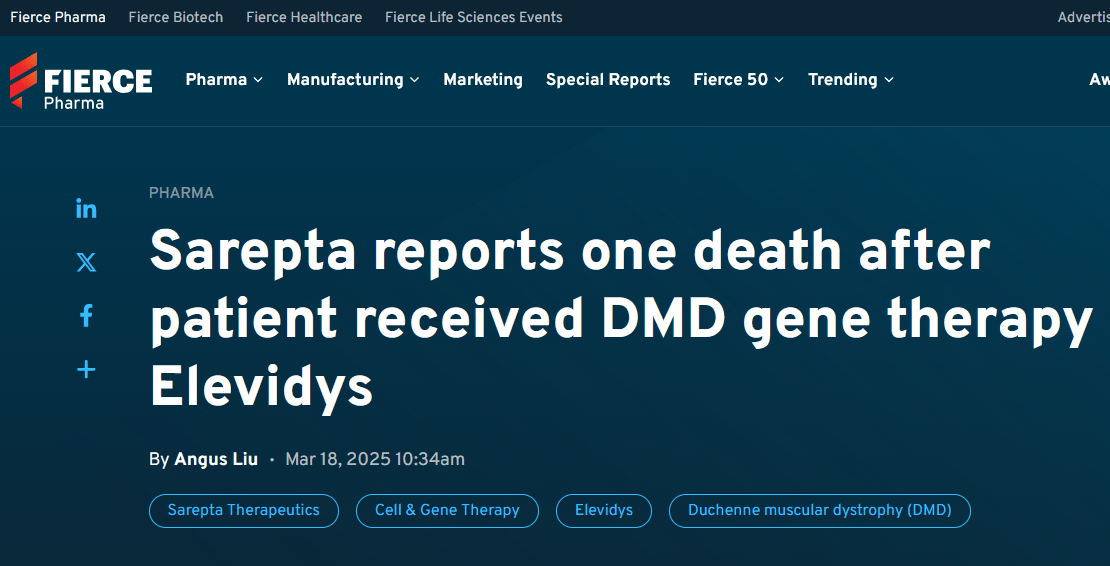1110x566 pixels.
Task: Share article on LinkedIn
Action: point(86,209)
